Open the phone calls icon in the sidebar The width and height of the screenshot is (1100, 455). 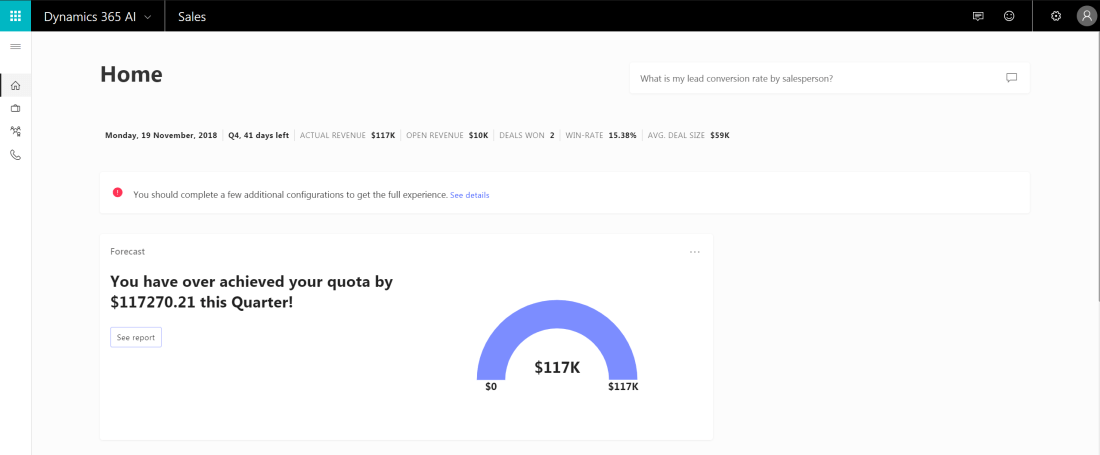tap(15, 155)
